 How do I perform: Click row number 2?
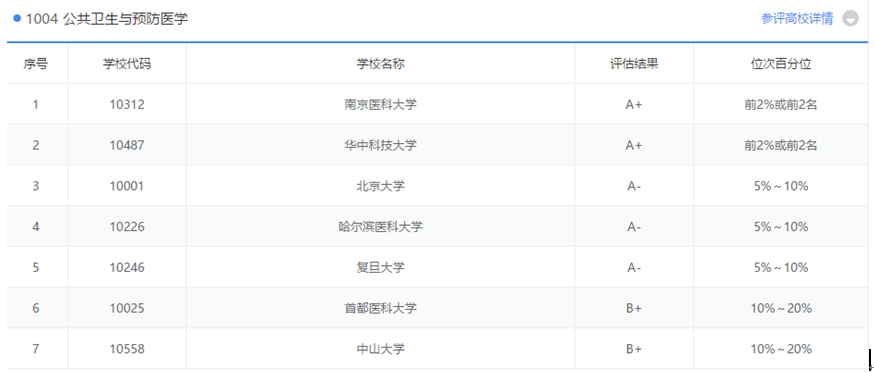tap(36, 145)
